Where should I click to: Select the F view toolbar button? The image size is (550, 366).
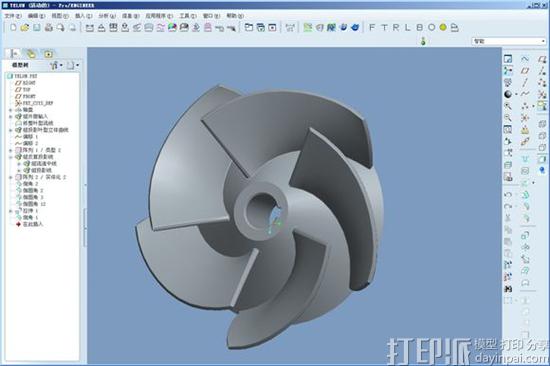(372, 27)
